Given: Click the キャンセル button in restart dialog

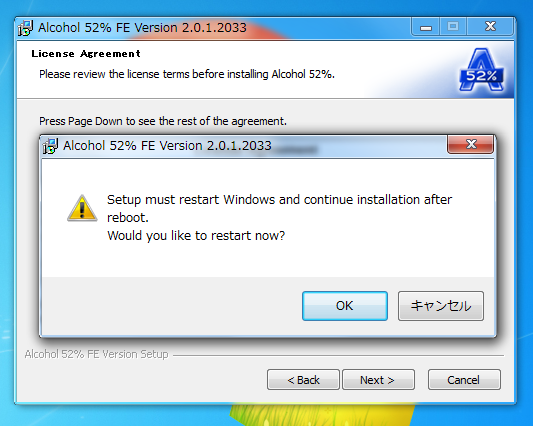Looking at the screenshot, I should [441, 306].
